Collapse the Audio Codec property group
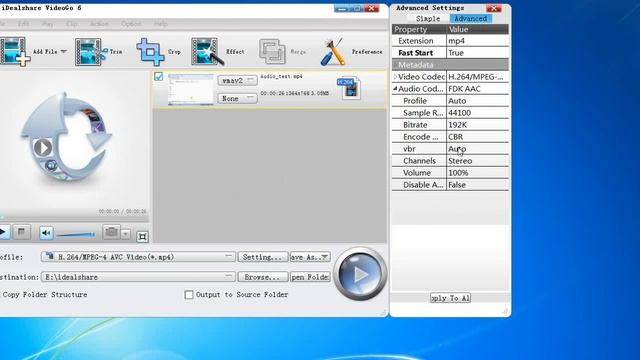Viewport: 640px width, 360px height. tap(395, 89)
